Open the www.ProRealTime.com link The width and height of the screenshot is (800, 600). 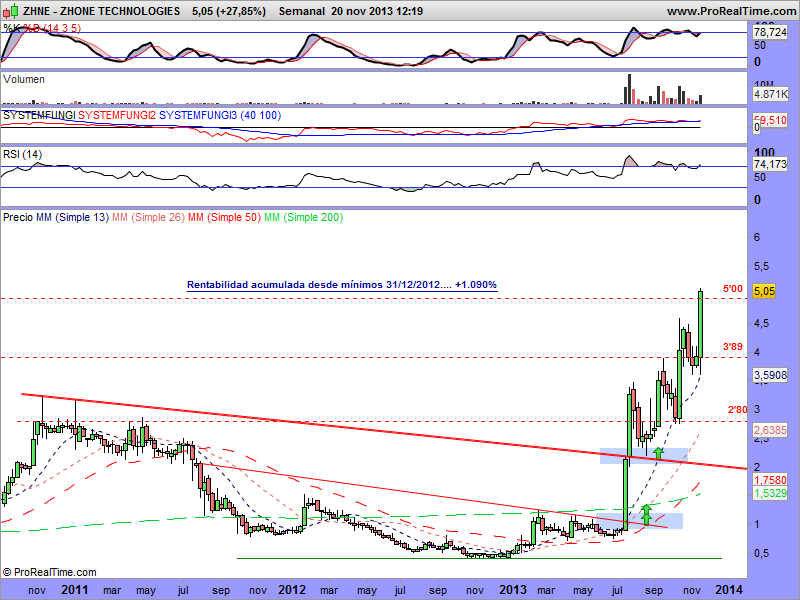tap(731, 11)
